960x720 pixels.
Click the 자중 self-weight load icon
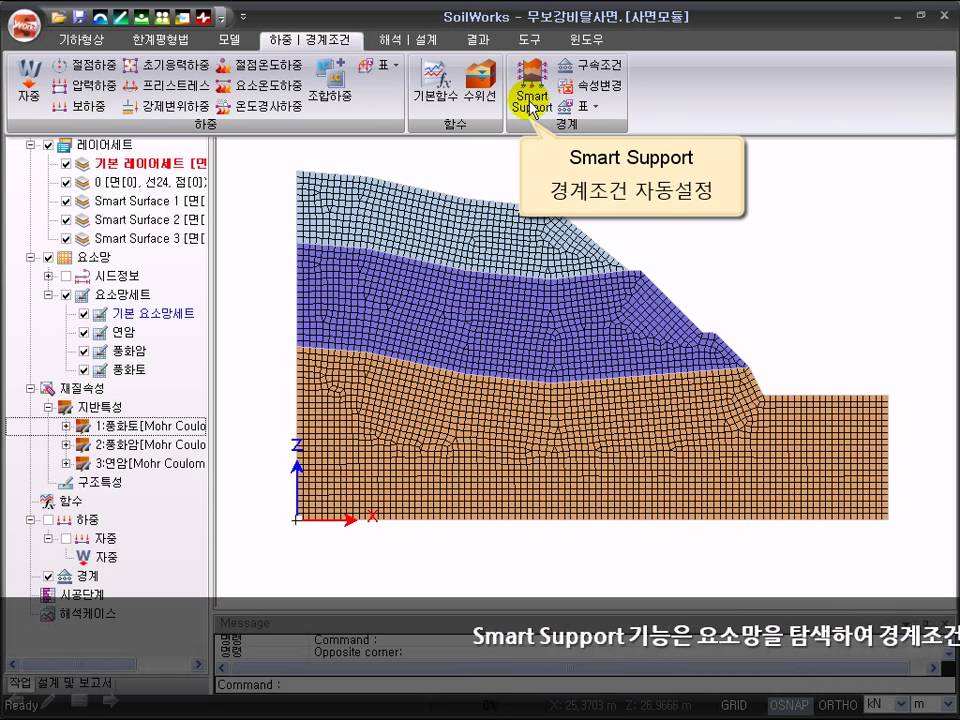(29, 81)
